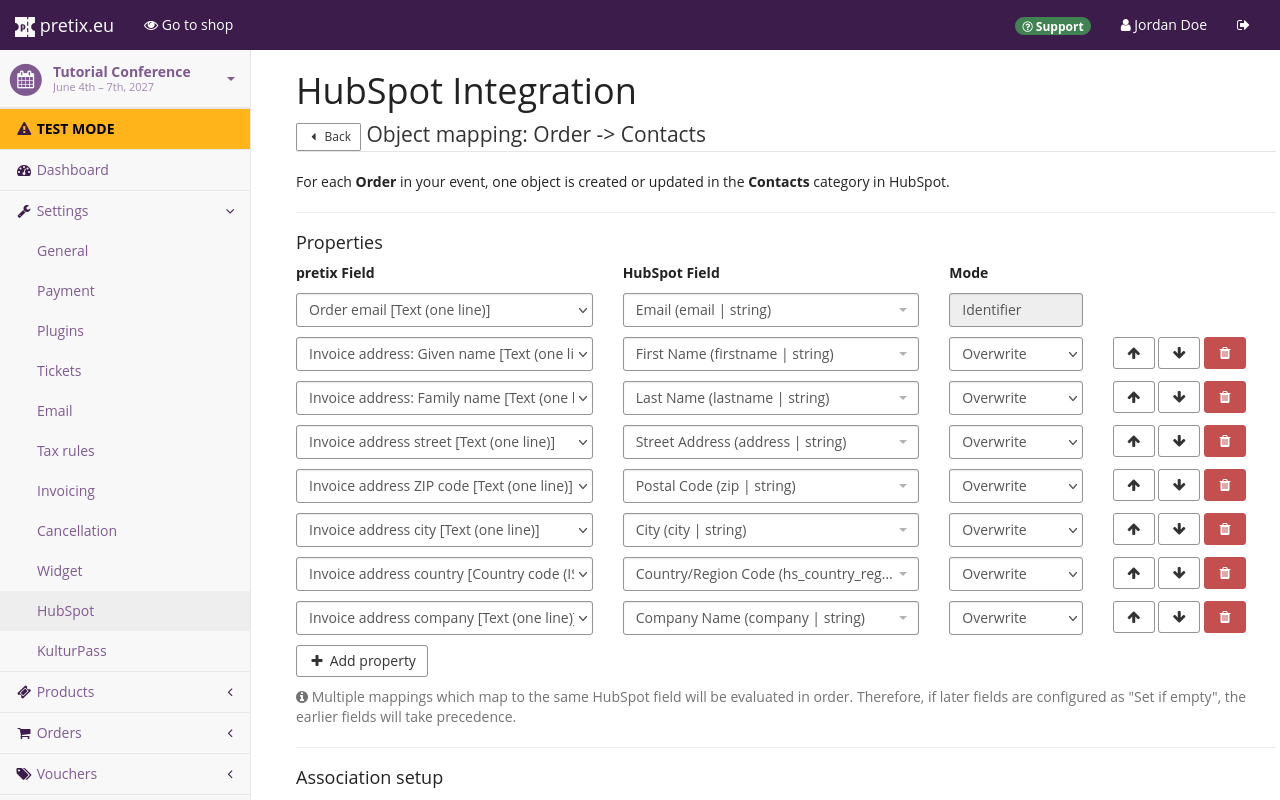This screenshot has height=800, width=1280.
Task: Open the Go to shop link
Action: click(x=188, y=25)
